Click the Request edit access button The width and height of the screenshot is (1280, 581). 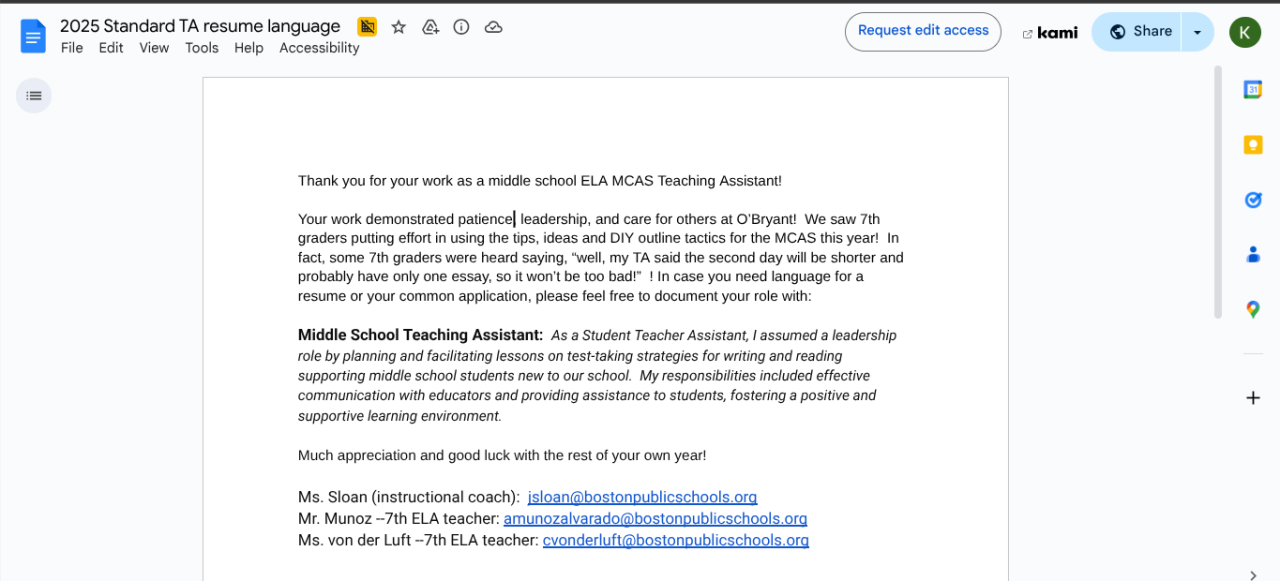coord(922,31)
